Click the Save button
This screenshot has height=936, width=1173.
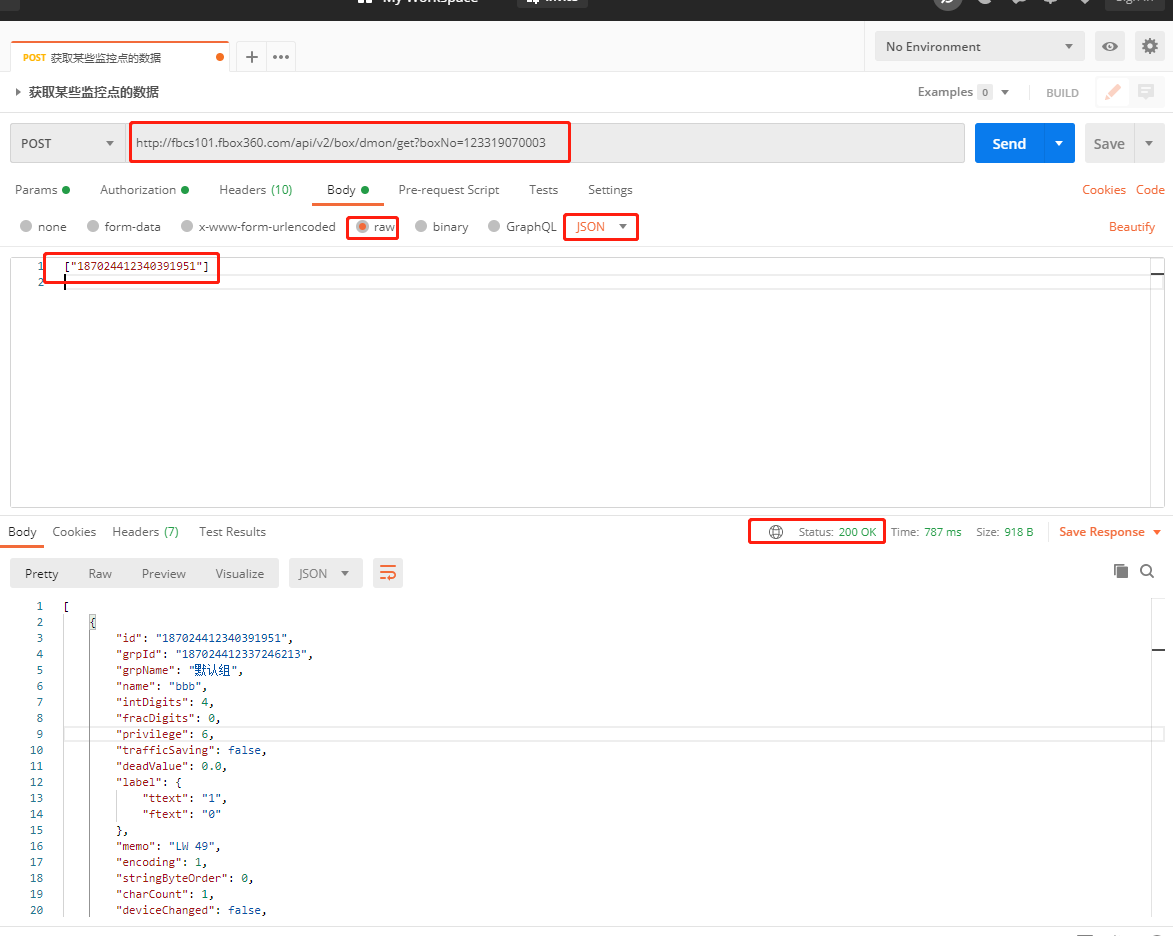(x=1109, y=143)
